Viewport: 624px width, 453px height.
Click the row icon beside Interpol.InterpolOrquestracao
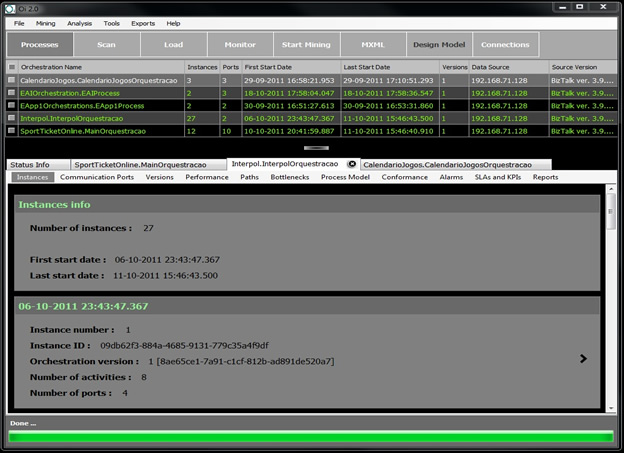click(12, 117)
